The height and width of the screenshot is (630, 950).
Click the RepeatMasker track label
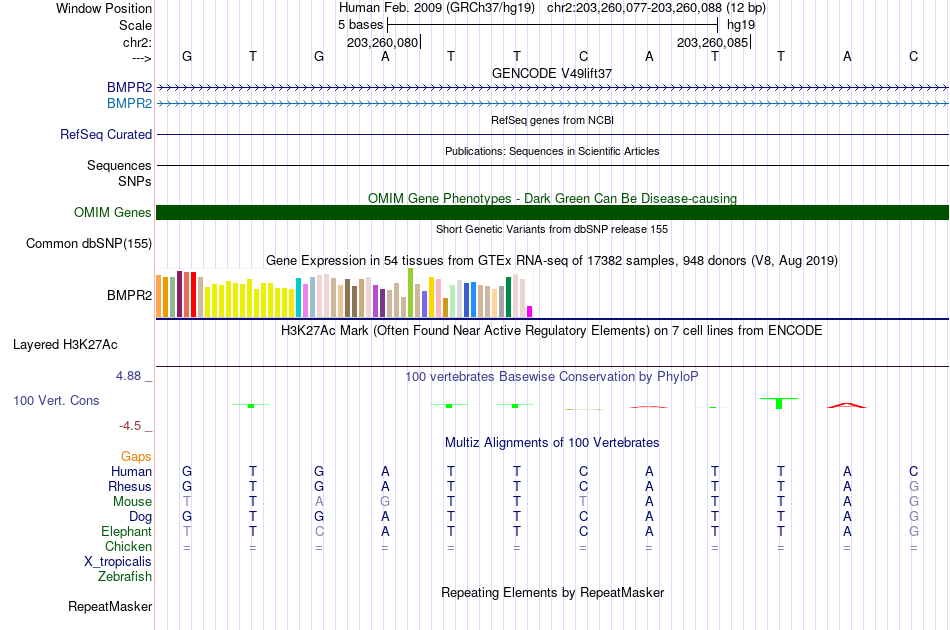click(x=110, y=606)
